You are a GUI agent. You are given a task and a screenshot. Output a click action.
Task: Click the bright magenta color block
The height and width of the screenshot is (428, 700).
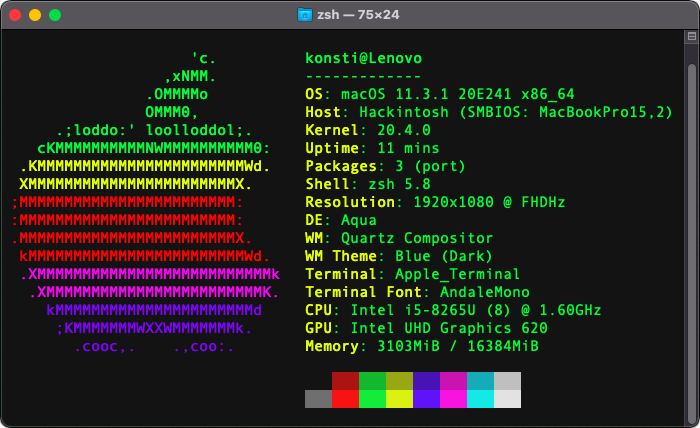[453, 399]
